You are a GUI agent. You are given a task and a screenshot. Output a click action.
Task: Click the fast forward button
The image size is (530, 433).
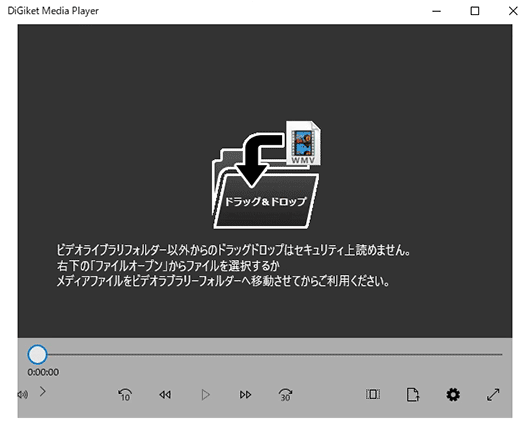tap(245, 394)
